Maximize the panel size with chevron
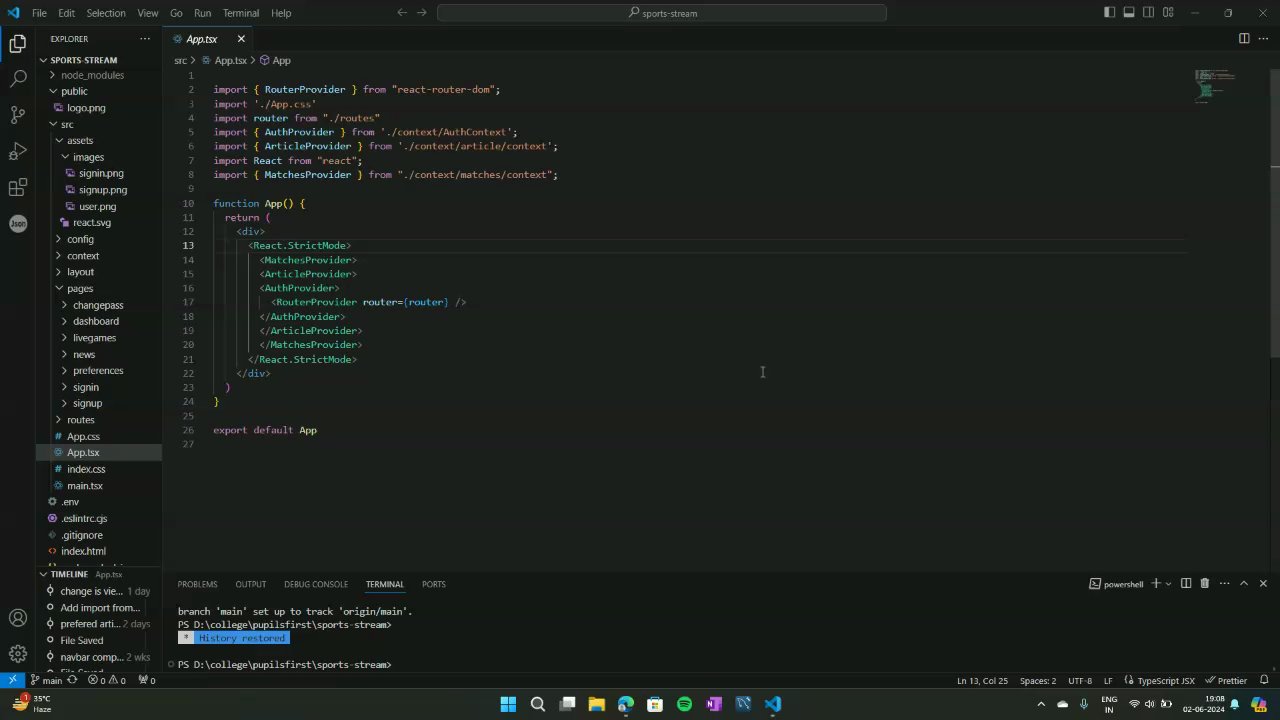The height and width of the screenshot is (720, 1280). [1244, 584]
